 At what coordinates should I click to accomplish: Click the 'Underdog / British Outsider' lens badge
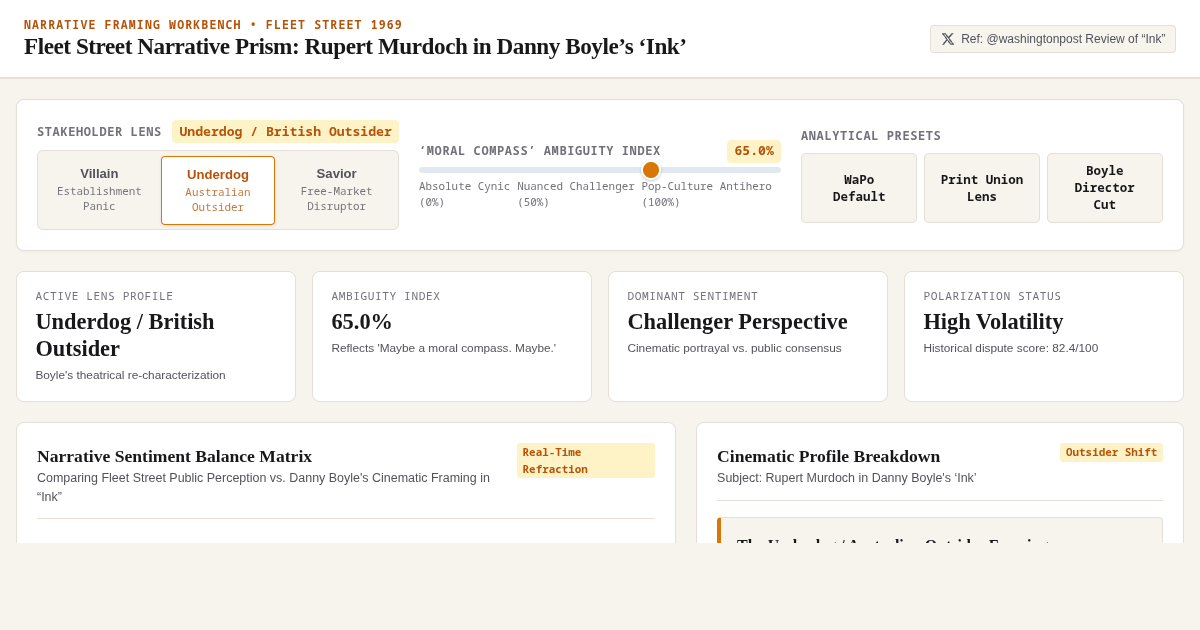point(285,132)
